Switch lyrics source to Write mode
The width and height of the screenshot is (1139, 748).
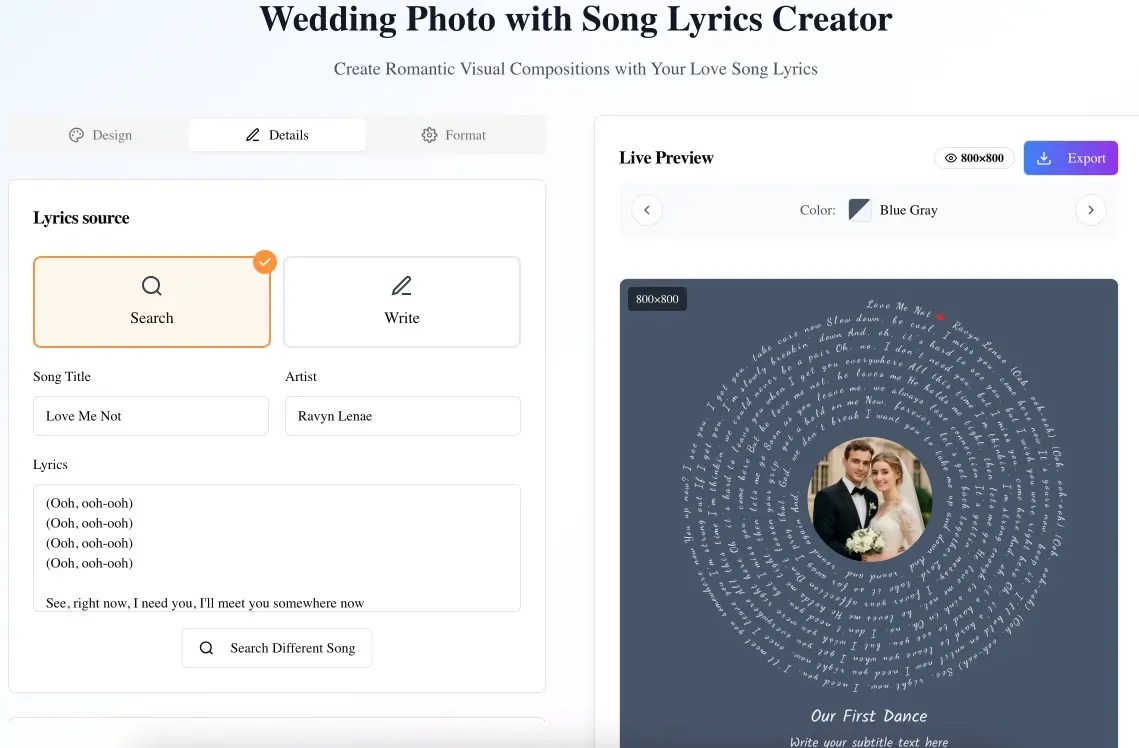click(x=401, y=302)
